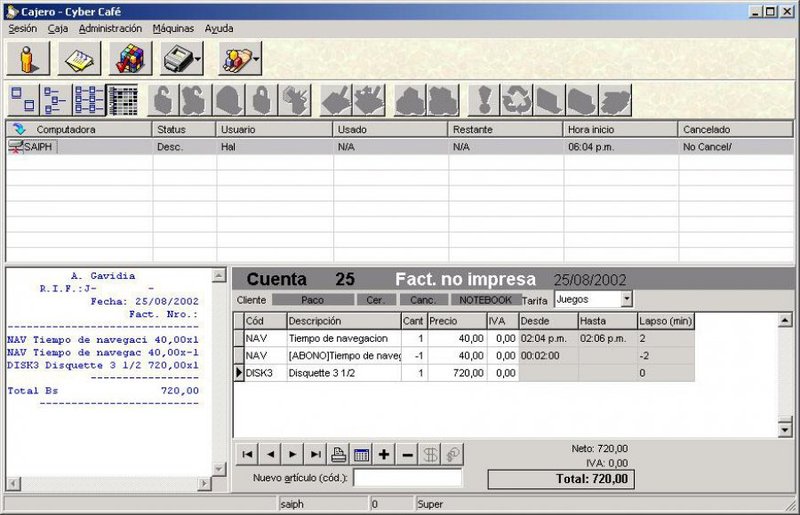Switch machines list to list view
Viewport: 800px width, 515px height.
[x=89, y=100]
